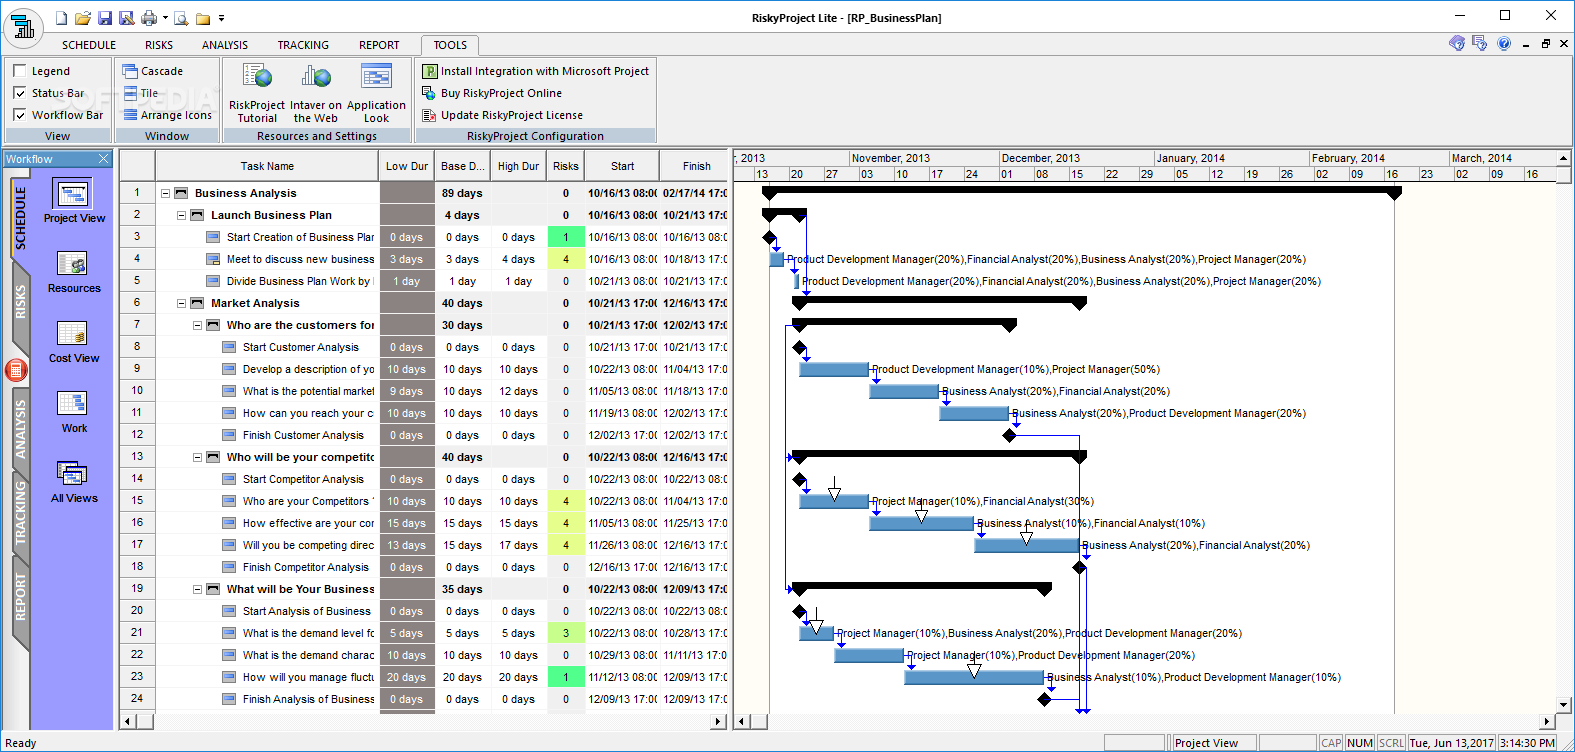Click the Print Preview magnifier icon
1575x752 pixels.
point(181,18)
